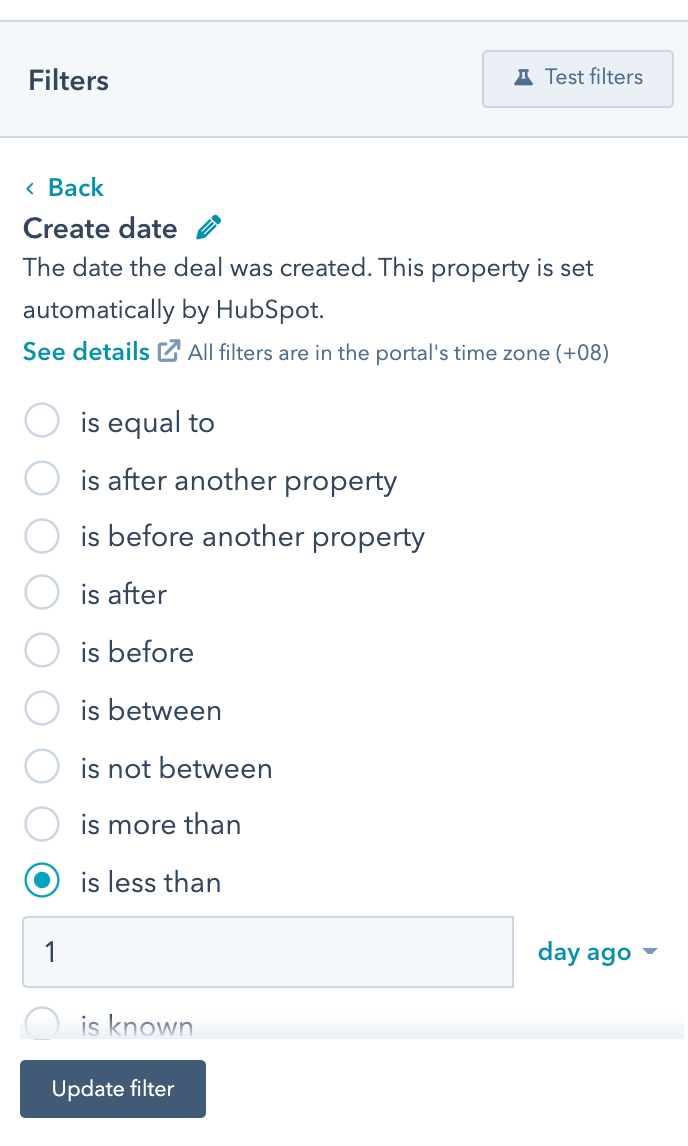Click the Test filters button
Viewport: 688px width, 1146px height.
click(x=577, y=78)
